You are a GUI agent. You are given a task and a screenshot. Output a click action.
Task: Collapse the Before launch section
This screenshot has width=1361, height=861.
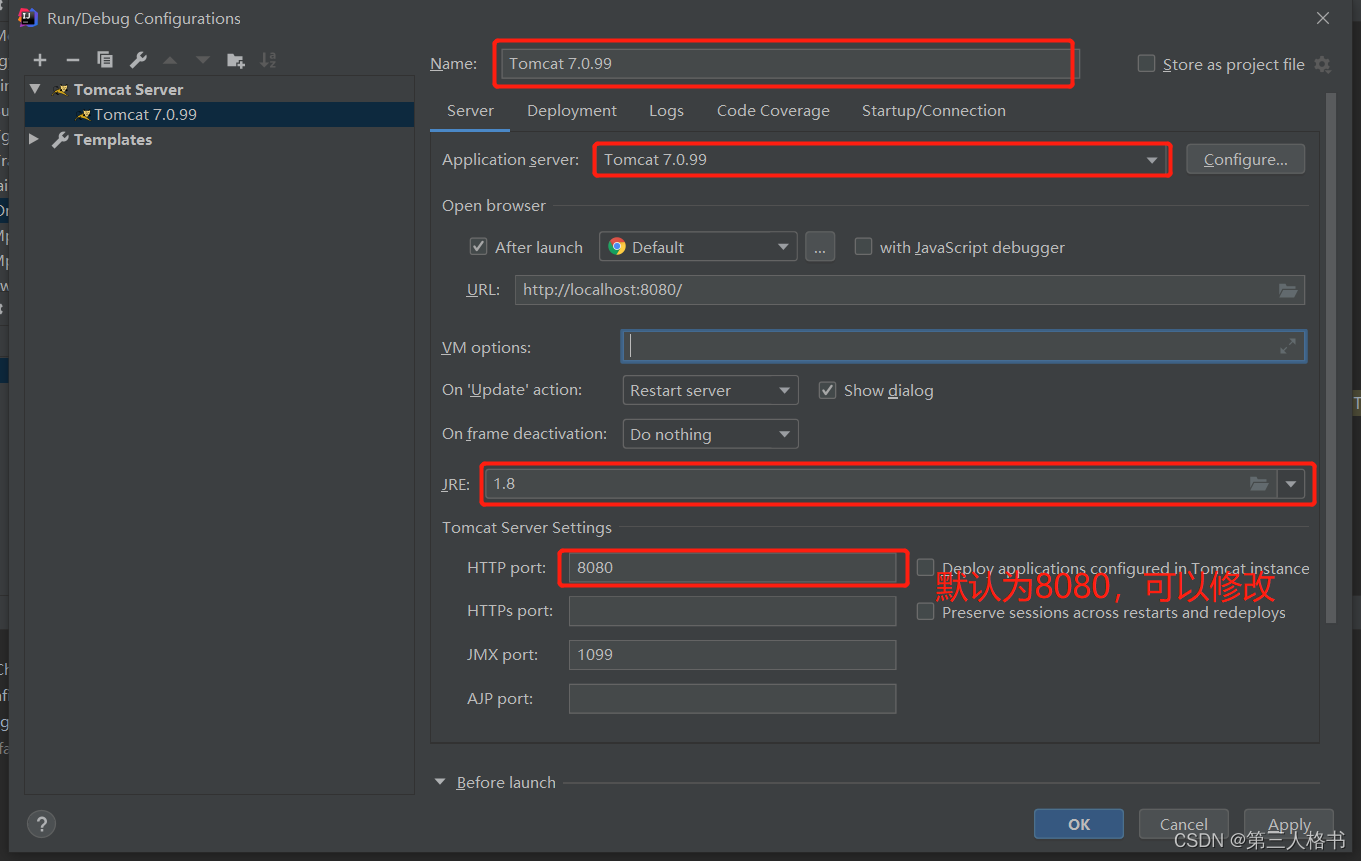click(440, 782)
